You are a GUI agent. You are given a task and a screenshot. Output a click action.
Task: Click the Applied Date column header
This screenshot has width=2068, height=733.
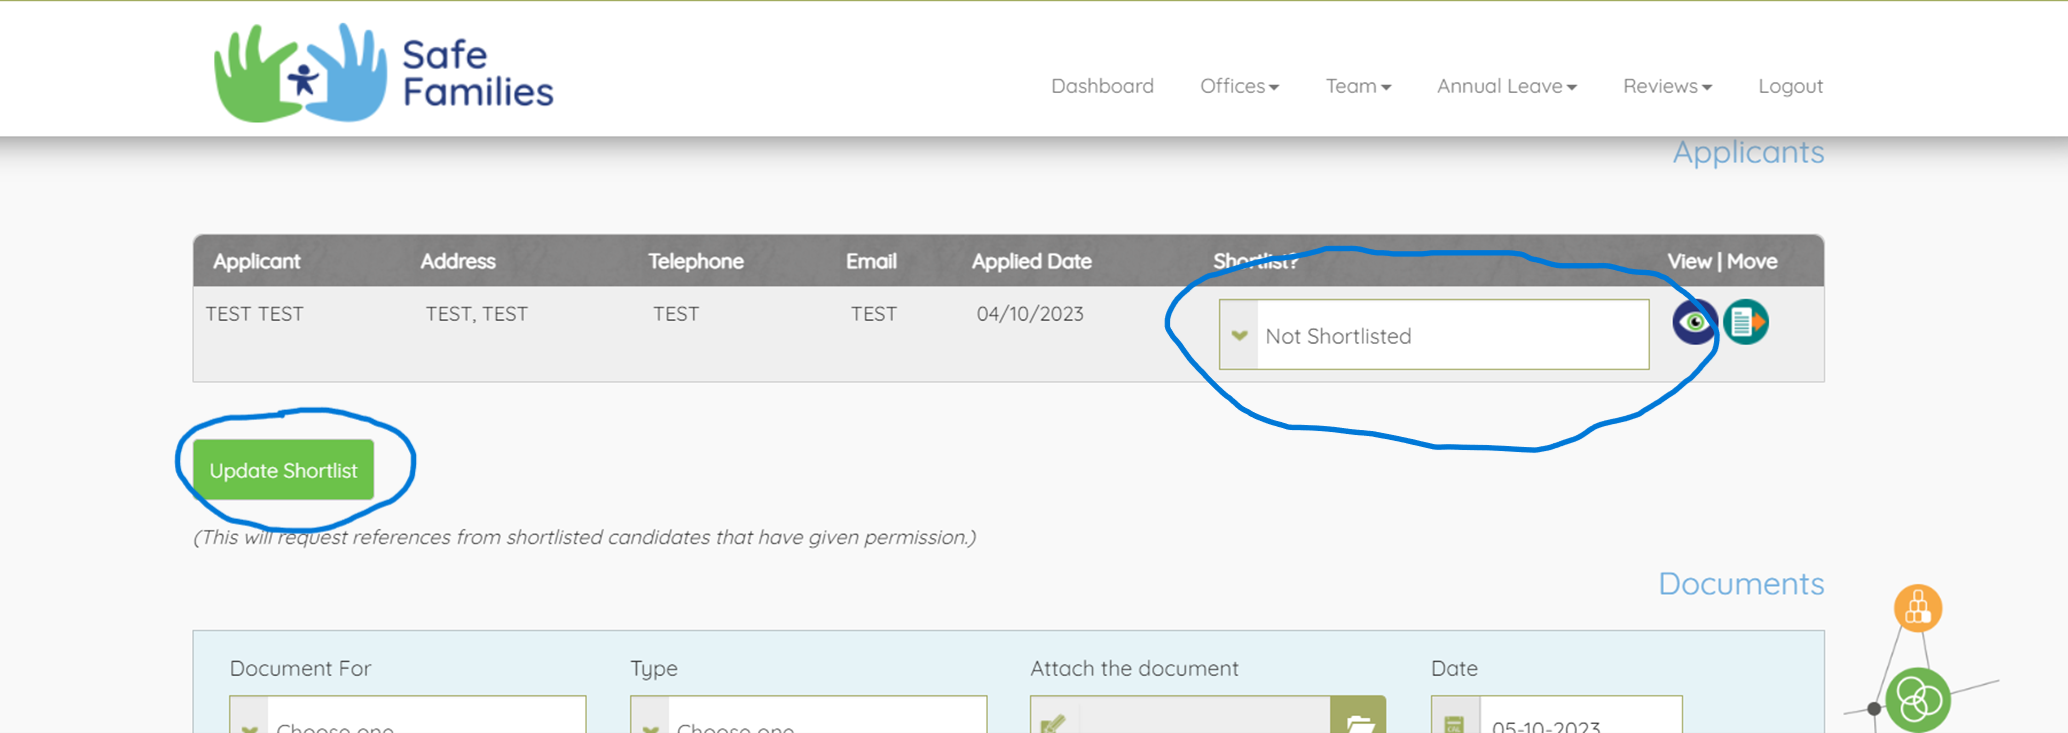[x=1031, y=261]
